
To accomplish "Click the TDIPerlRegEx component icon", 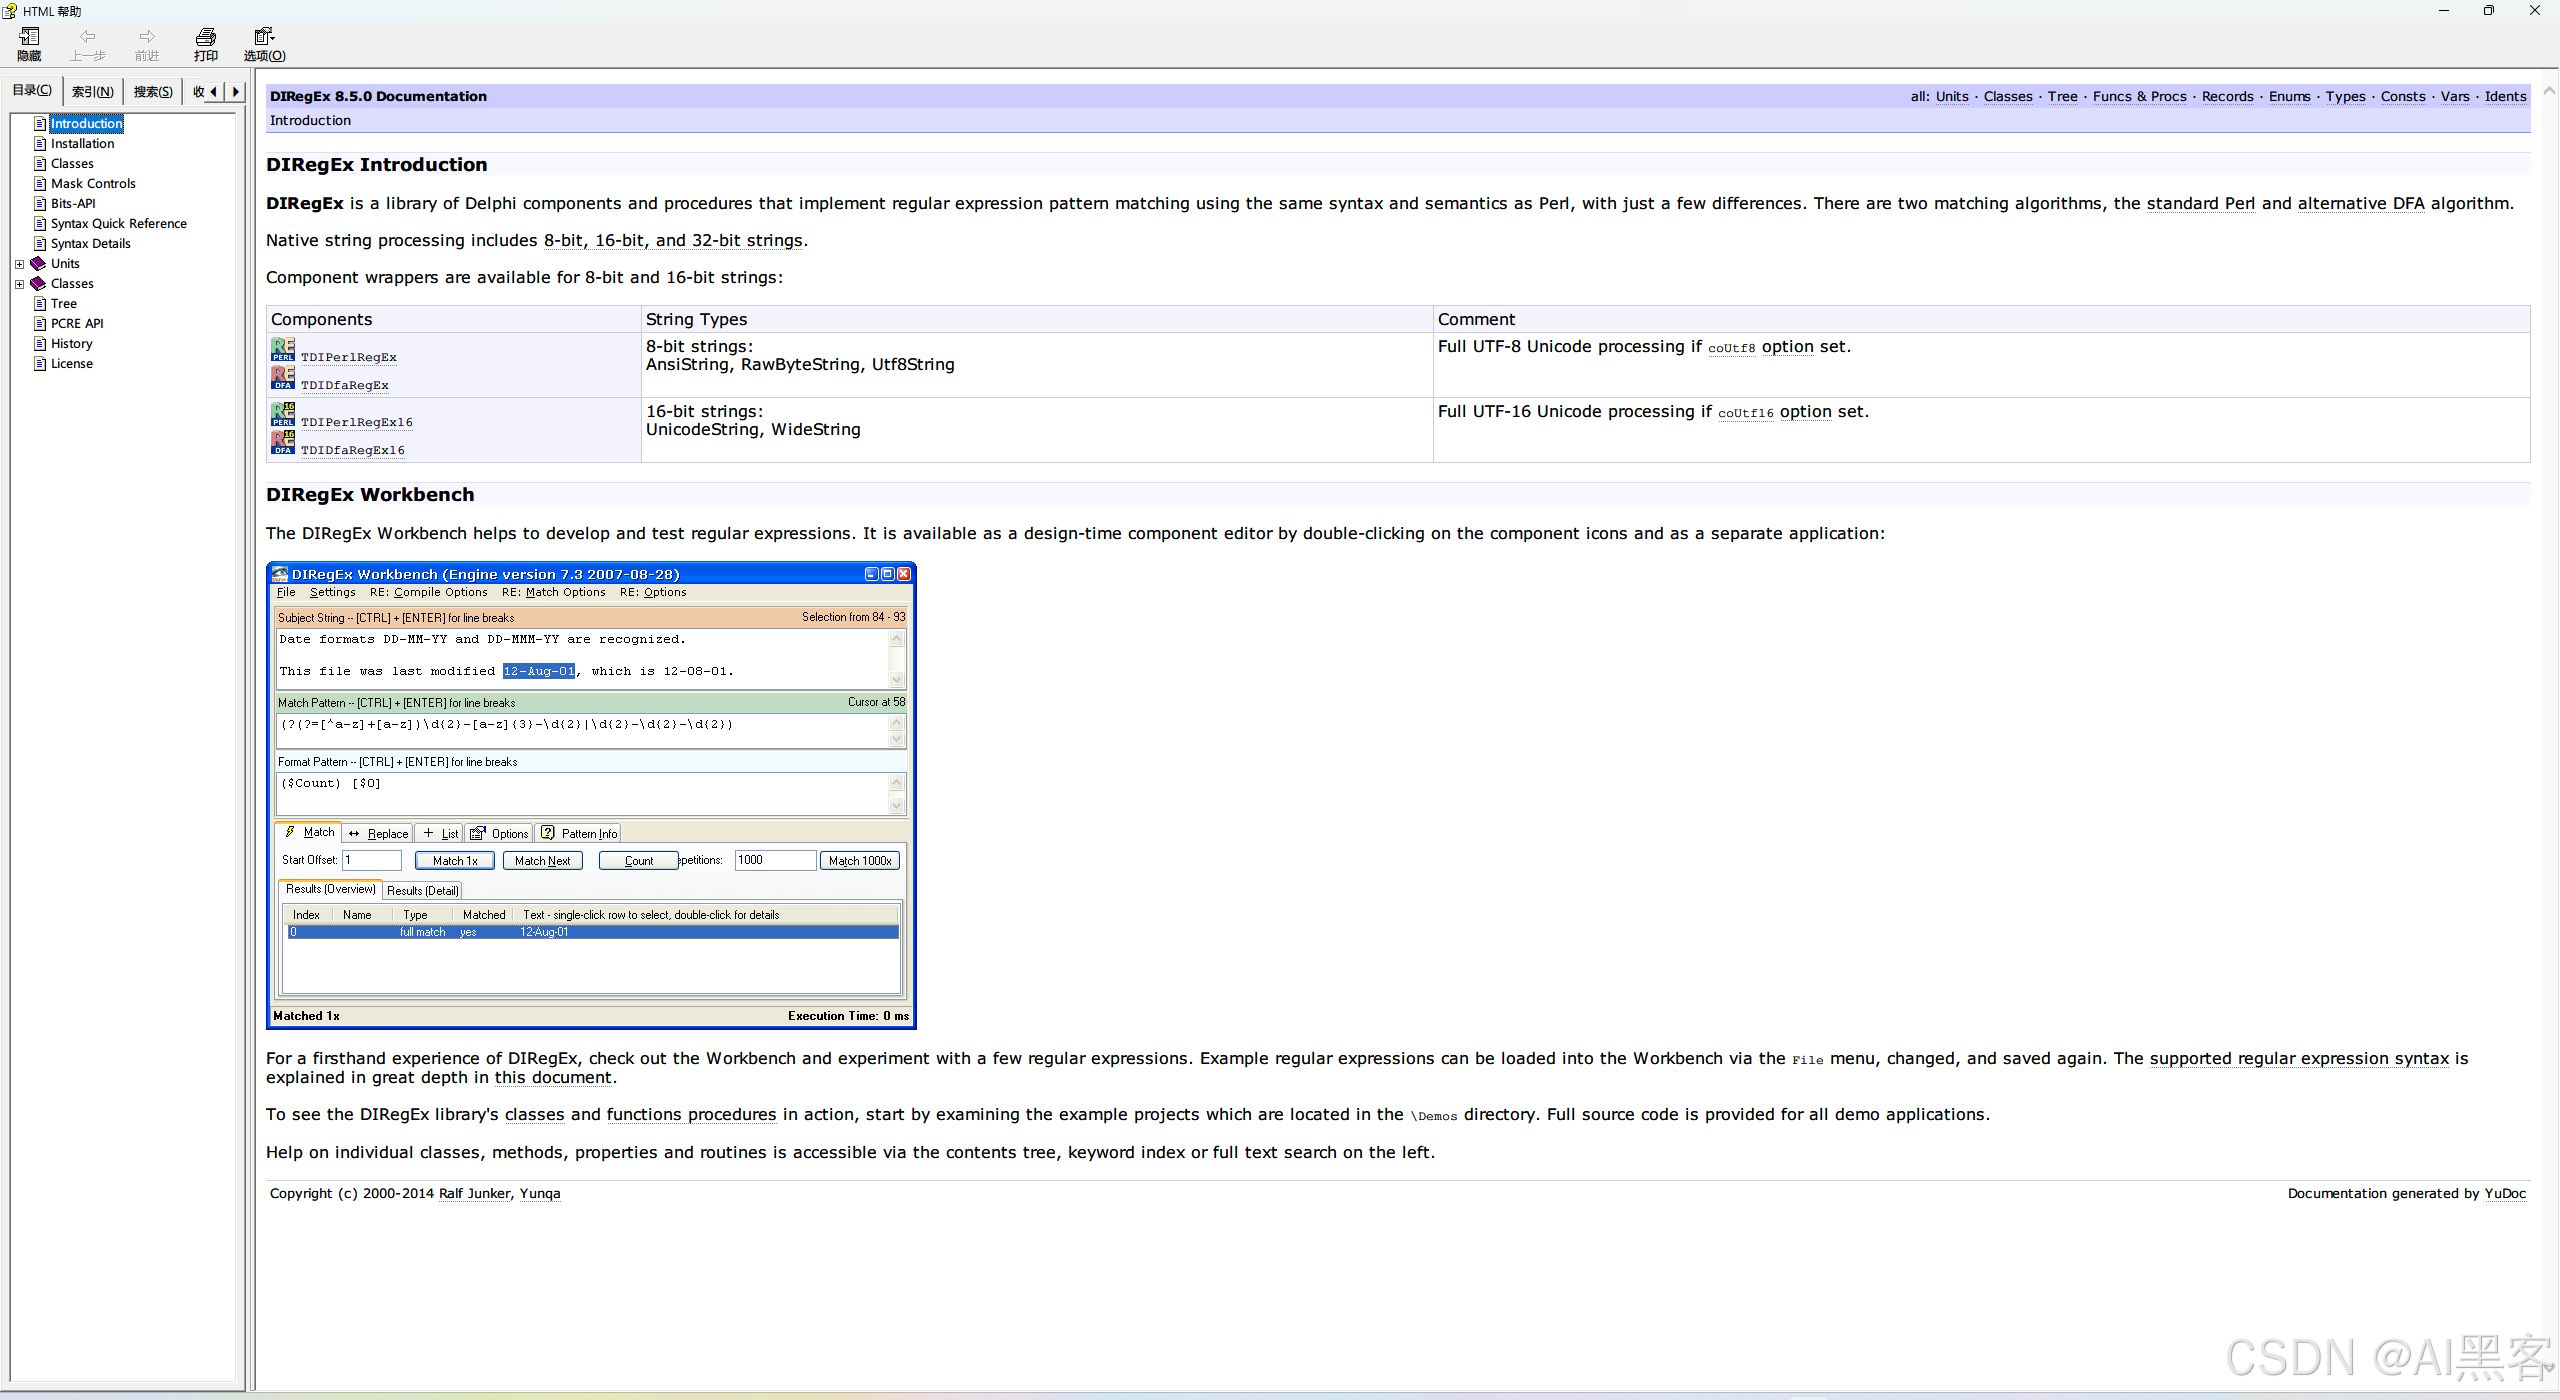I will (x=282, y=350).
